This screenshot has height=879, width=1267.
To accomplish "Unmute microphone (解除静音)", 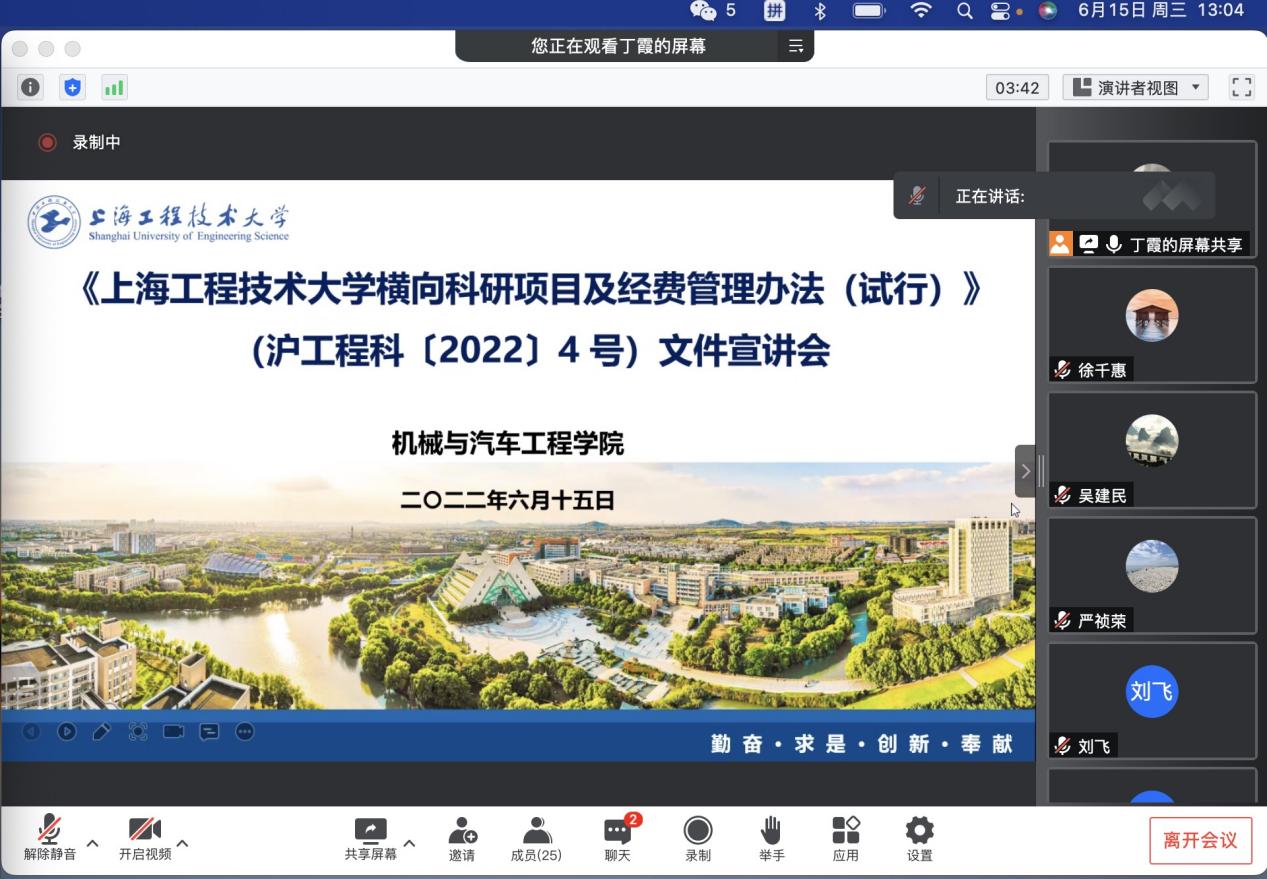I will click(x=49, y=838).
